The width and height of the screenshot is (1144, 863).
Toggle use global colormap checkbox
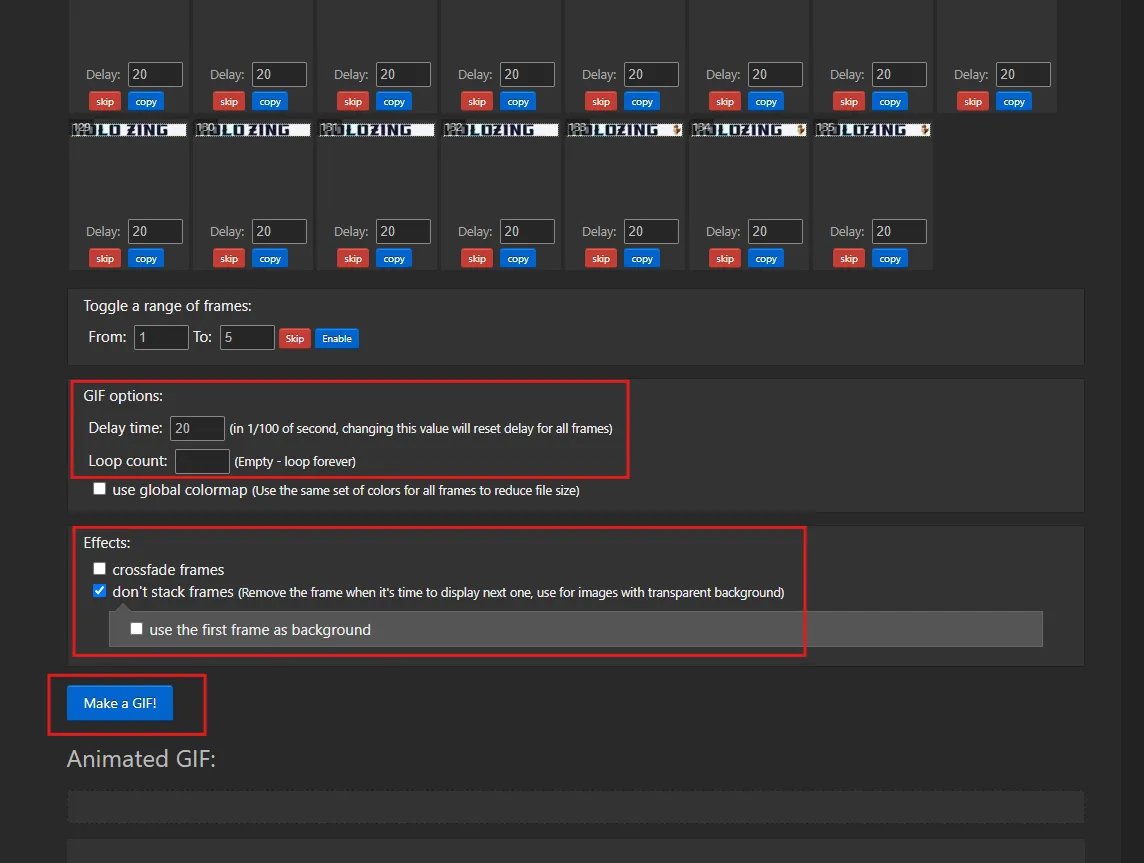(x=99, y=489)
